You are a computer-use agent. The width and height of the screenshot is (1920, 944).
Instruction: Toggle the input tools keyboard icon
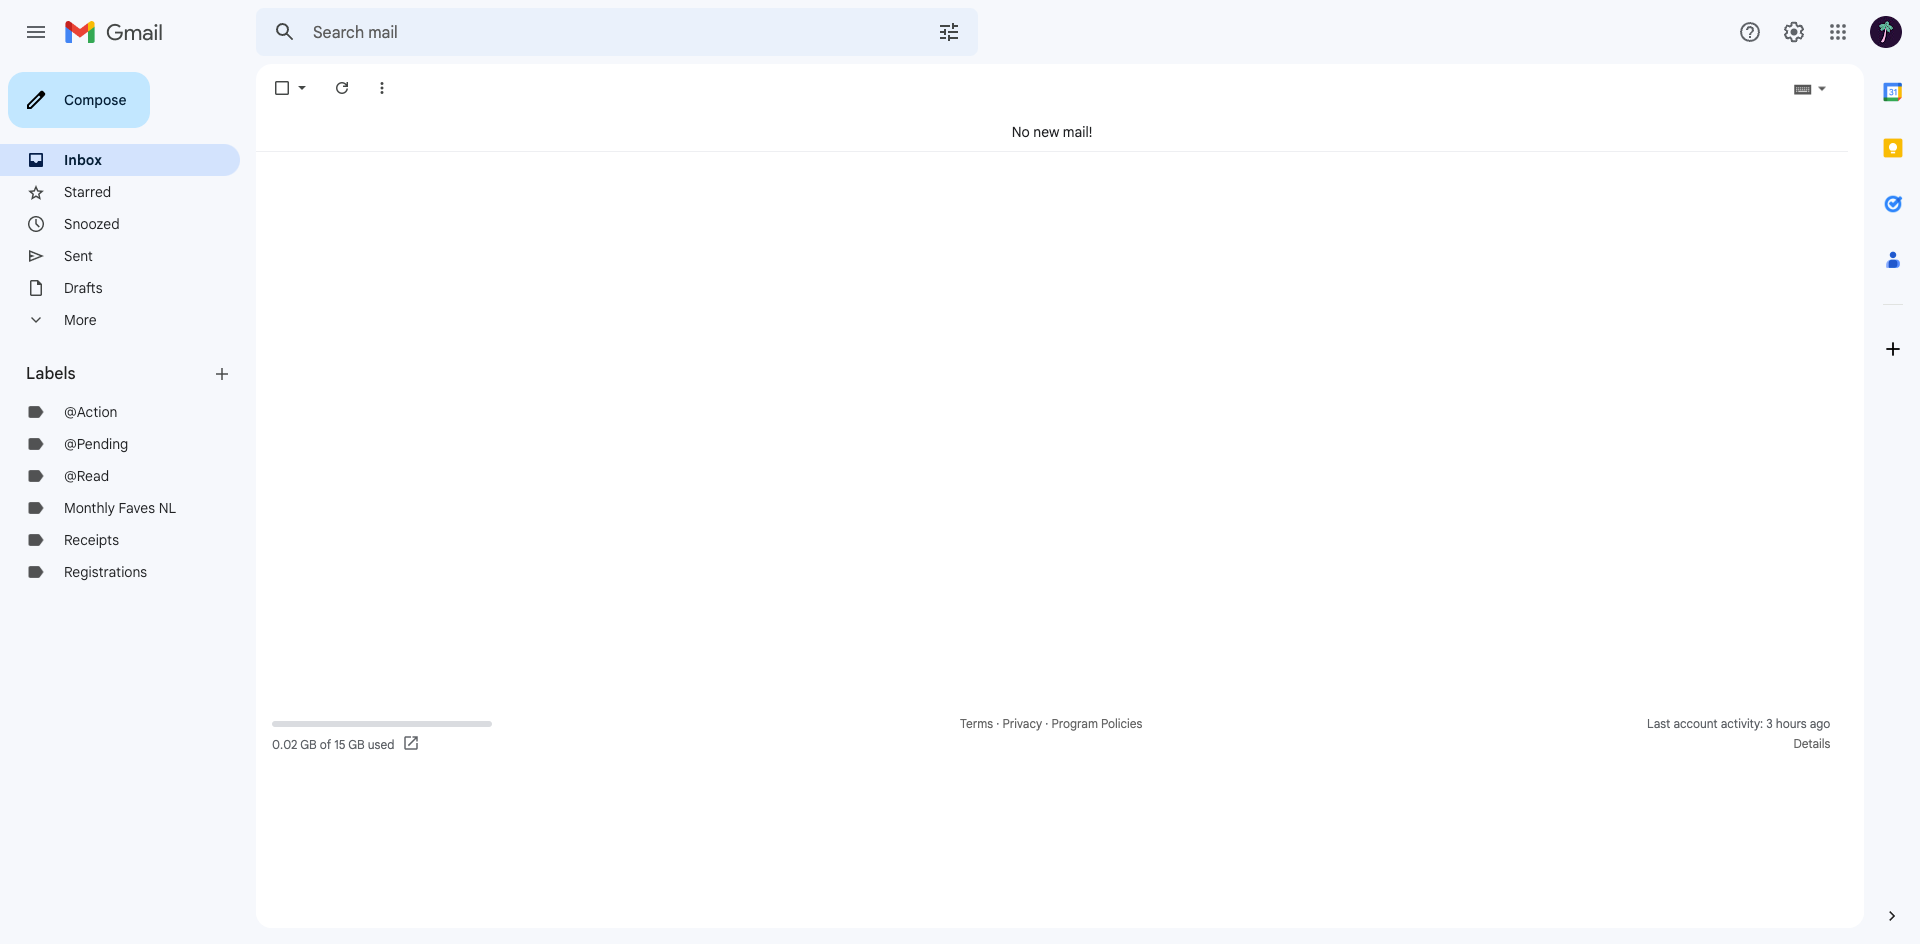pyautogui.click(x=1803, y=89)
